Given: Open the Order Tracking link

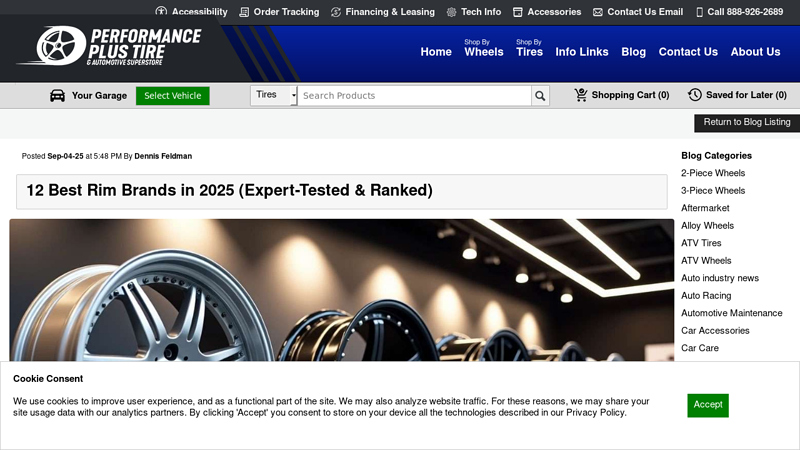Looking at the screenshot, I should coord(286,12).
